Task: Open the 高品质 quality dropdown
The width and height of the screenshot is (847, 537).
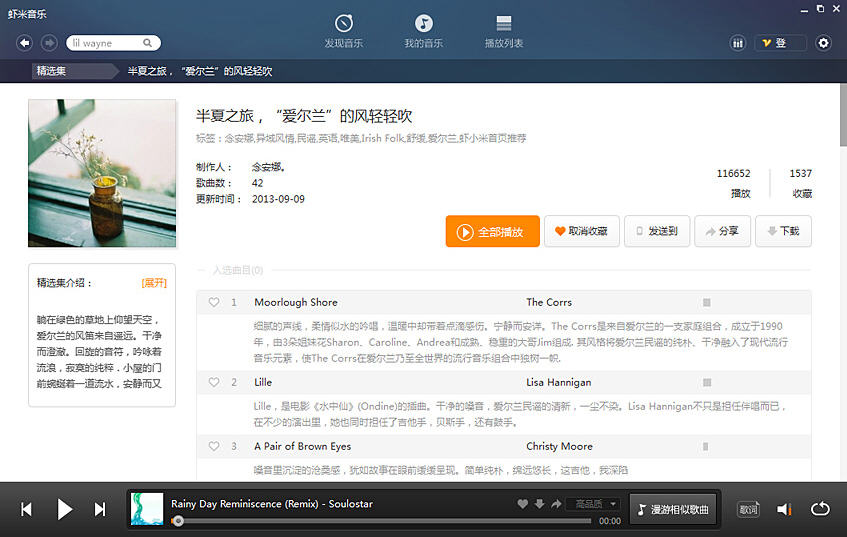Action: (593, 504)
